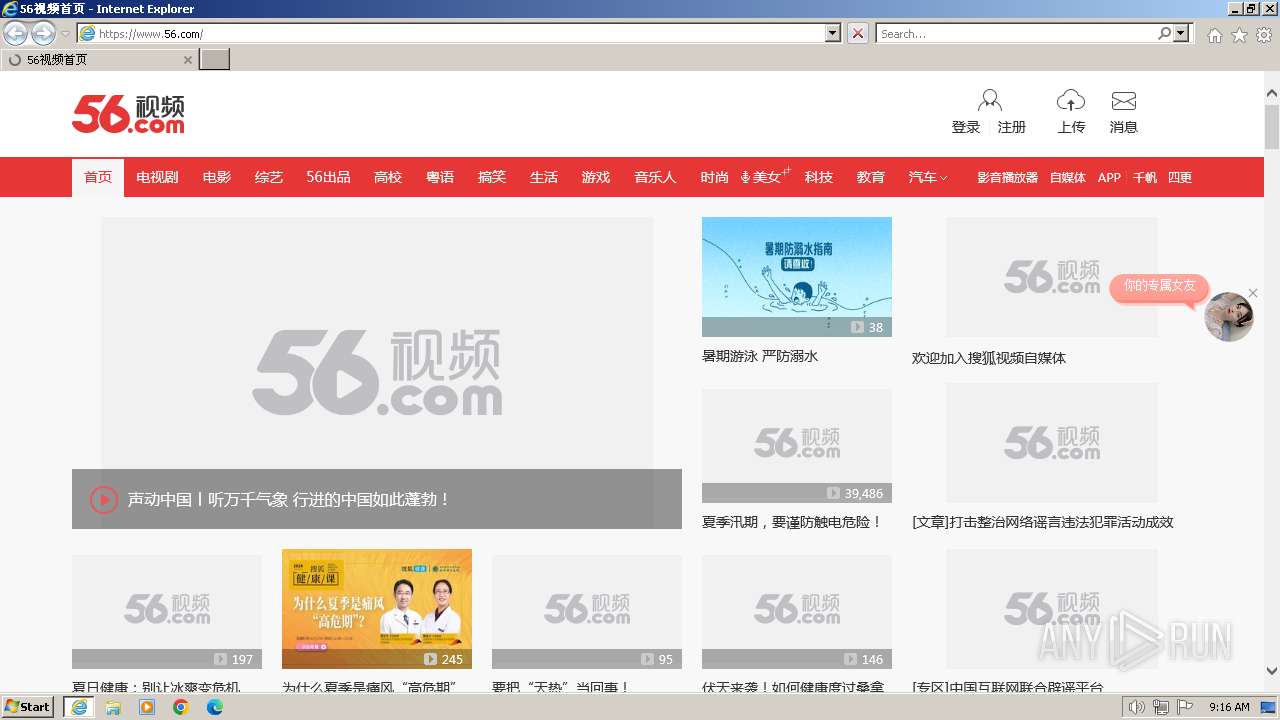Click the page scrollbar up arrow
Image resolution: width=1280 pixels, height=720 pixels.
point(1272,93)
